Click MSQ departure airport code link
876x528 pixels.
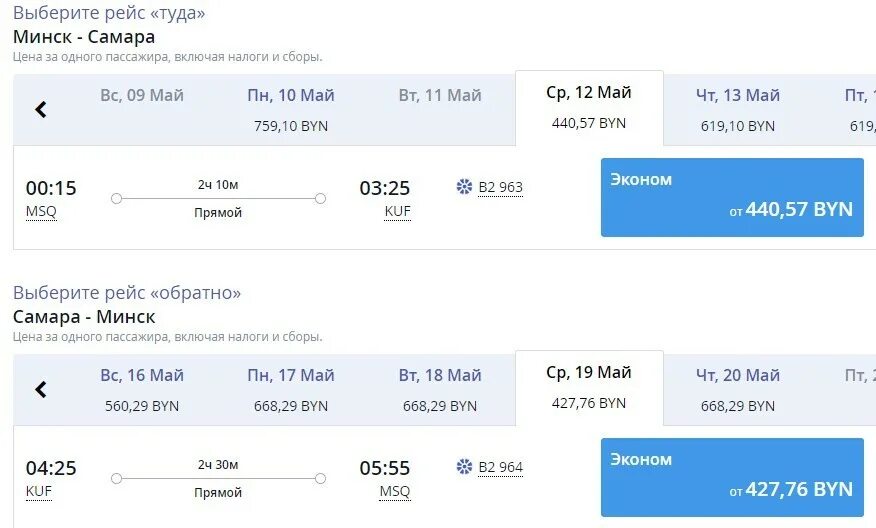point(41,212)
